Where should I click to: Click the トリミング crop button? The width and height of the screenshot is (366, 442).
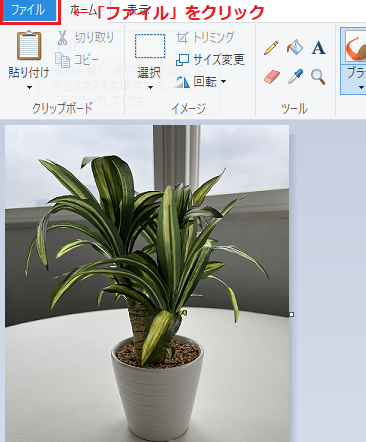click(x=205, y=38)
